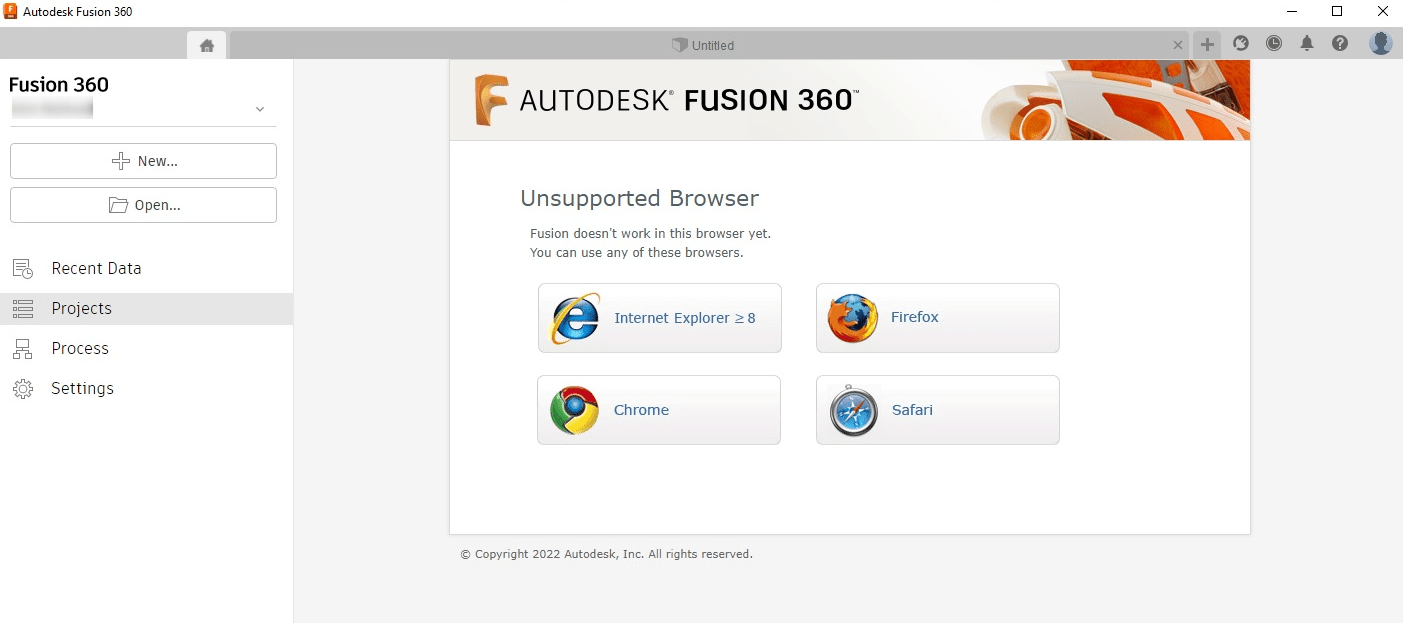Image resolution: width=1403 pixels, height=623 pixels.
Task: Choose the Firefox browser option
Action: click(938, 318)
